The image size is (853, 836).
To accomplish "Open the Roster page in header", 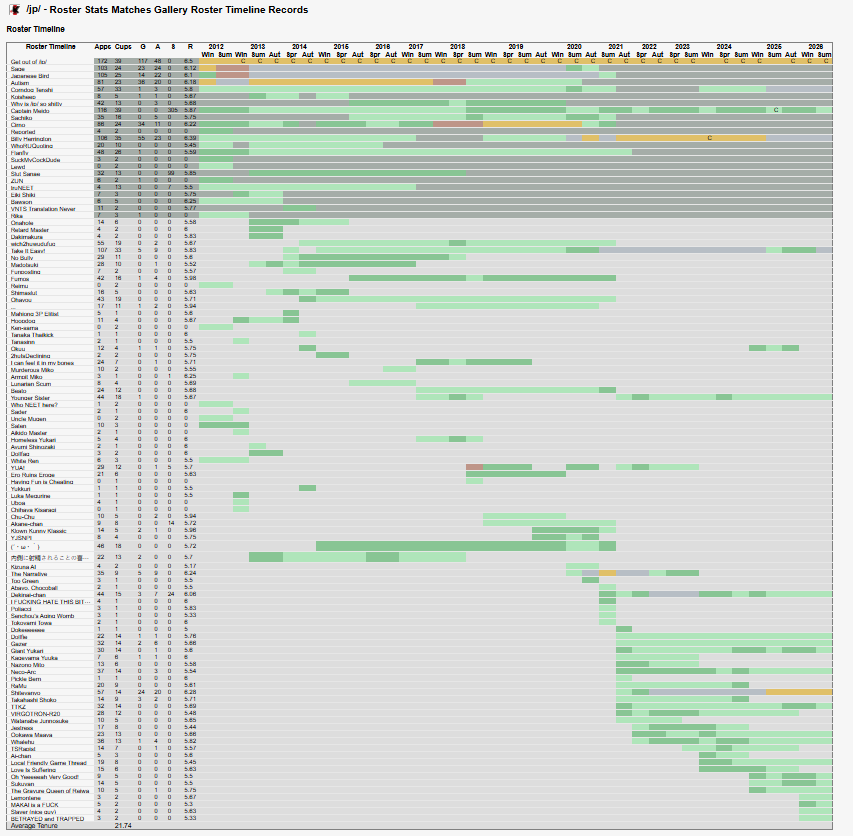I will pos(65,10).
